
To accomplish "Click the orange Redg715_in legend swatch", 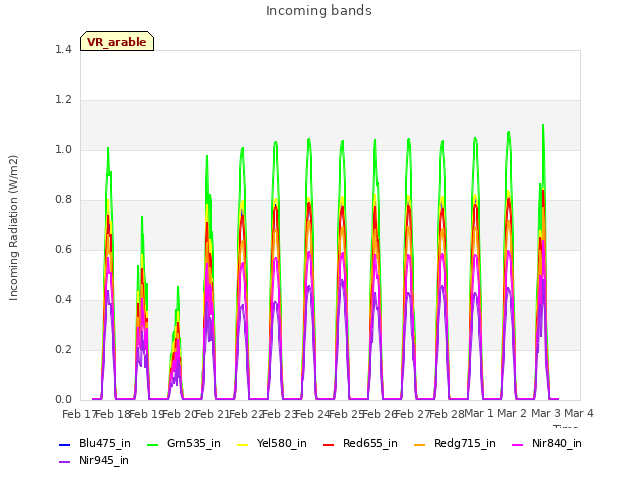I will coord(420,444).
